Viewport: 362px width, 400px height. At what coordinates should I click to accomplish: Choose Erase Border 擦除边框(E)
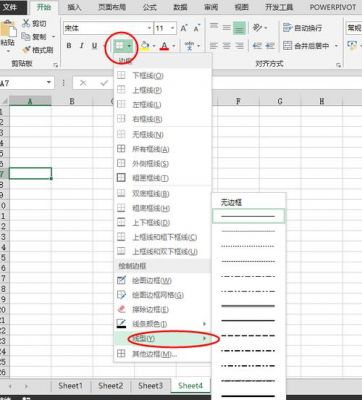pyautogui.click(x=163, y=310)
